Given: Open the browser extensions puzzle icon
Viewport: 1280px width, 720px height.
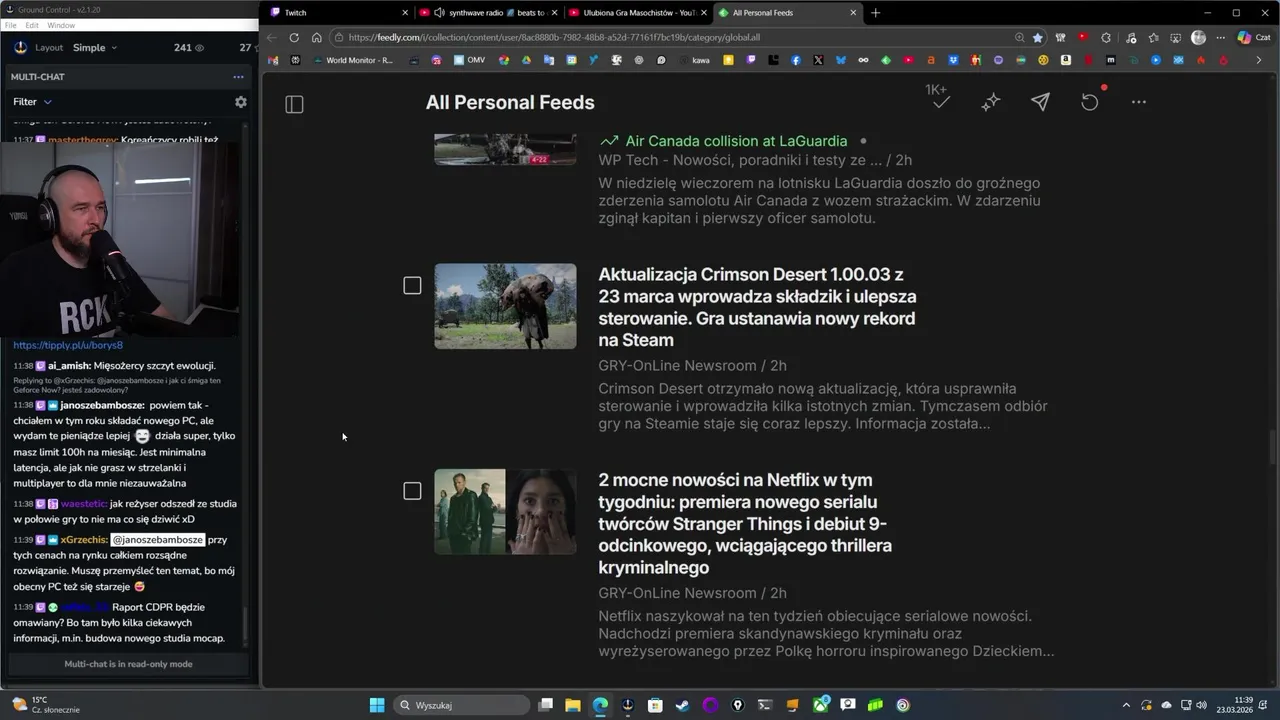Looking at the screenshot, I should tap(1106, 37).
